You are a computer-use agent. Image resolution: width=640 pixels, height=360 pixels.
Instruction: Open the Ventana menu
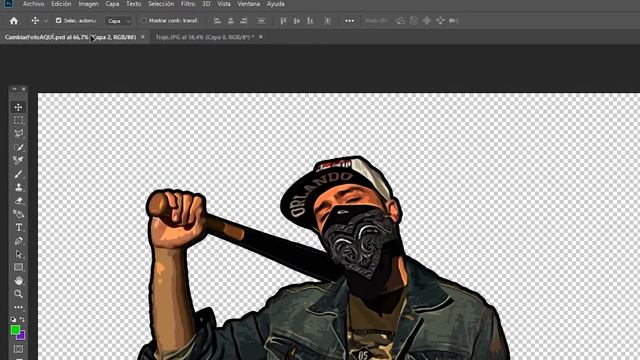pyautogui.click(x=249, y=4)
